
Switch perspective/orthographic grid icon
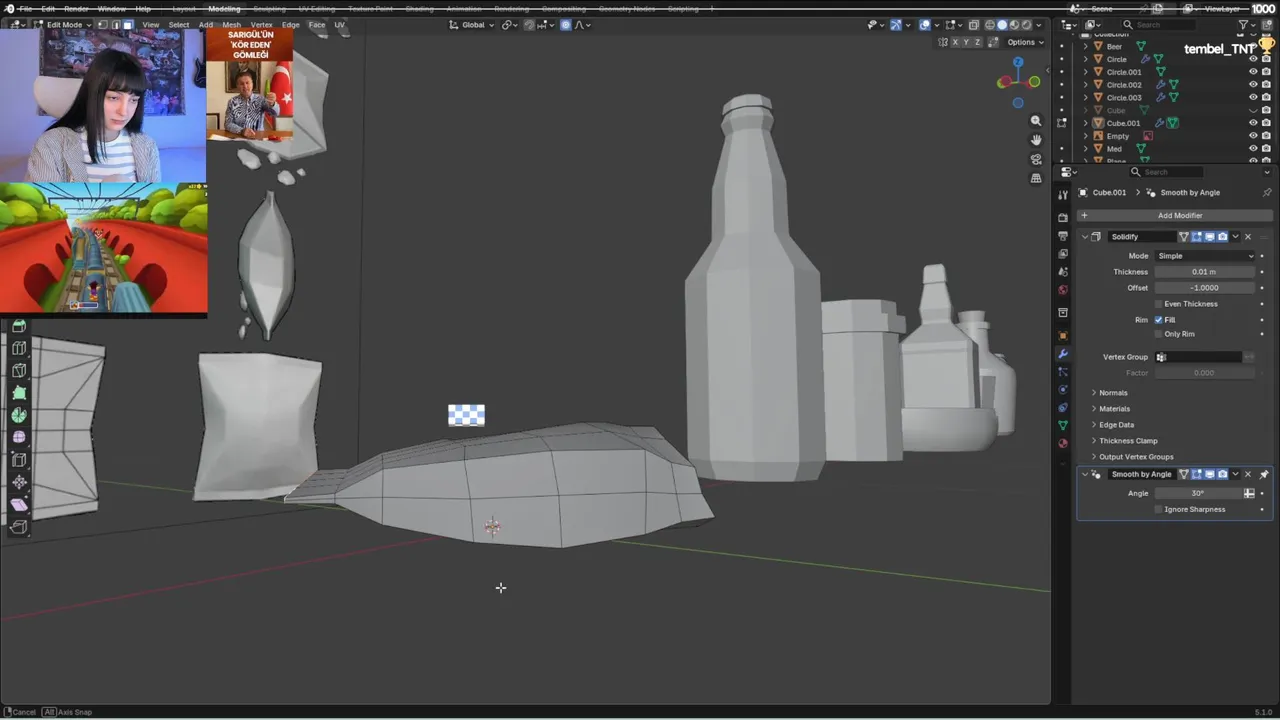[x=1036, y=178]
